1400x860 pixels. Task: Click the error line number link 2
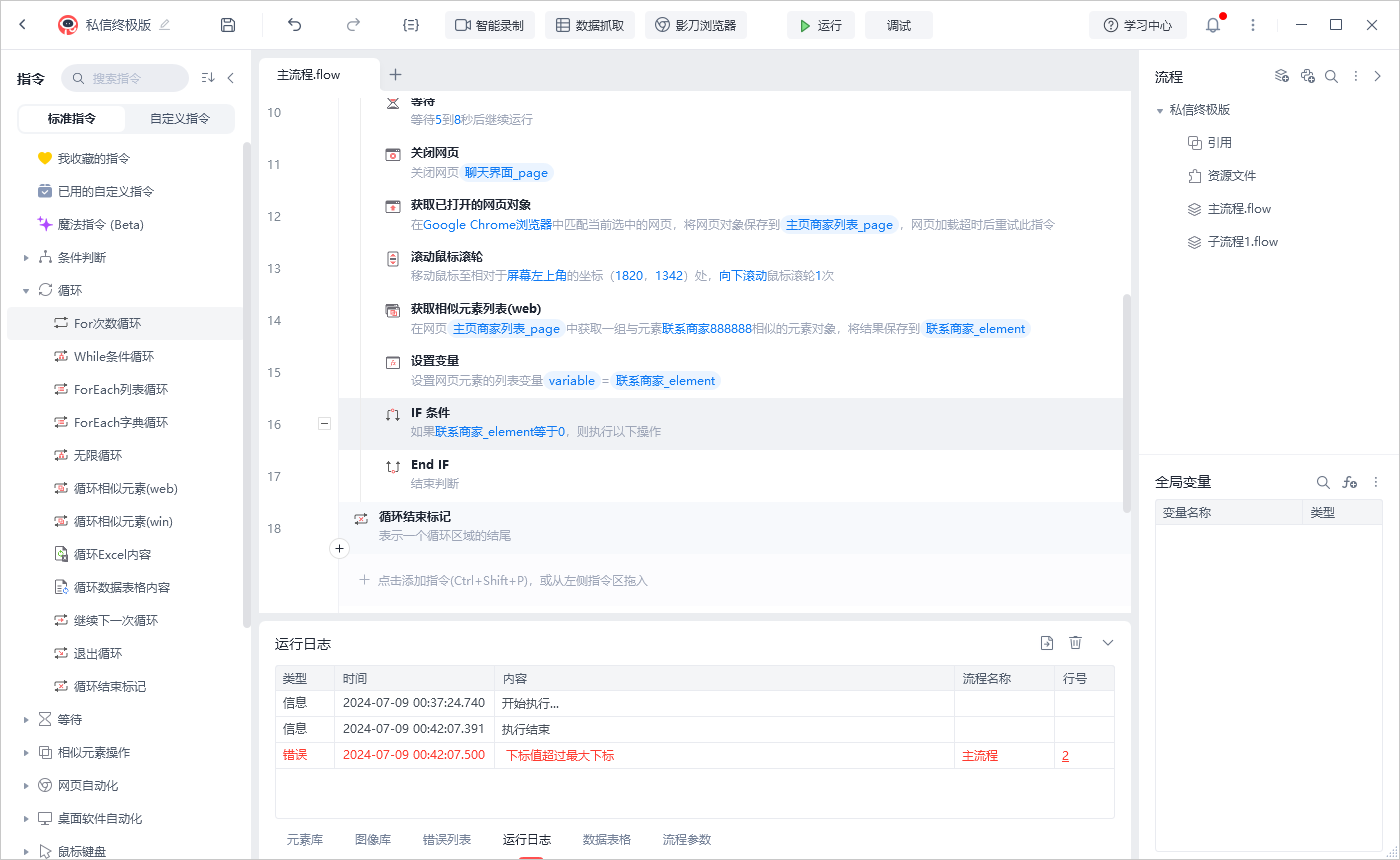(x=1065, y=756)
